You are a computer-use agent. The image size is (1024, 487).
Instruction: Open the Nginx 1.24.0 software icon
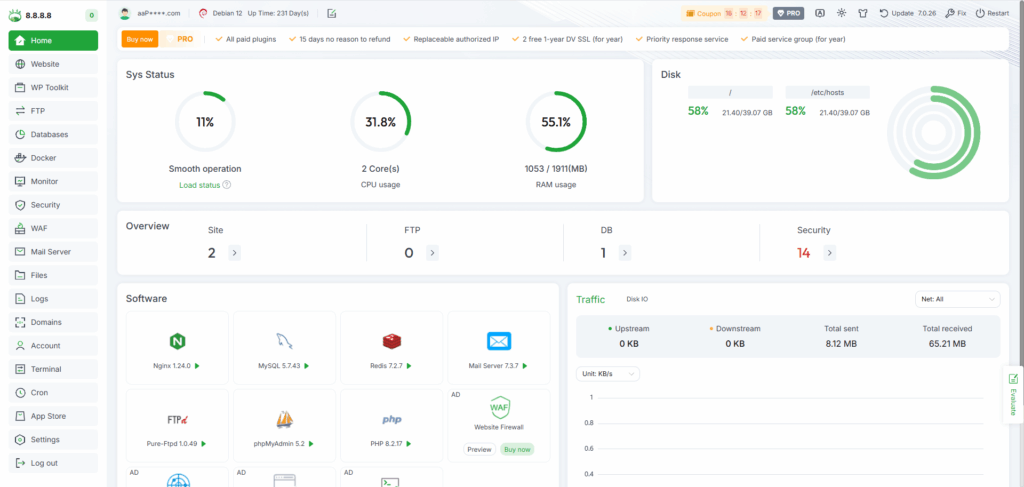click(x=178, y=341)
